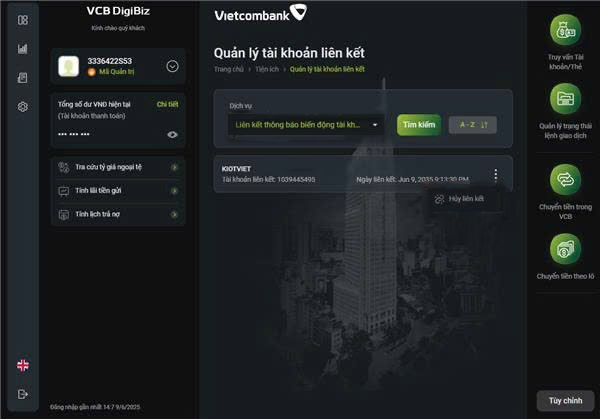Open the bar chart reports icon
The width and height of the screenshot is (600, 419).
[x=23, y=49]
